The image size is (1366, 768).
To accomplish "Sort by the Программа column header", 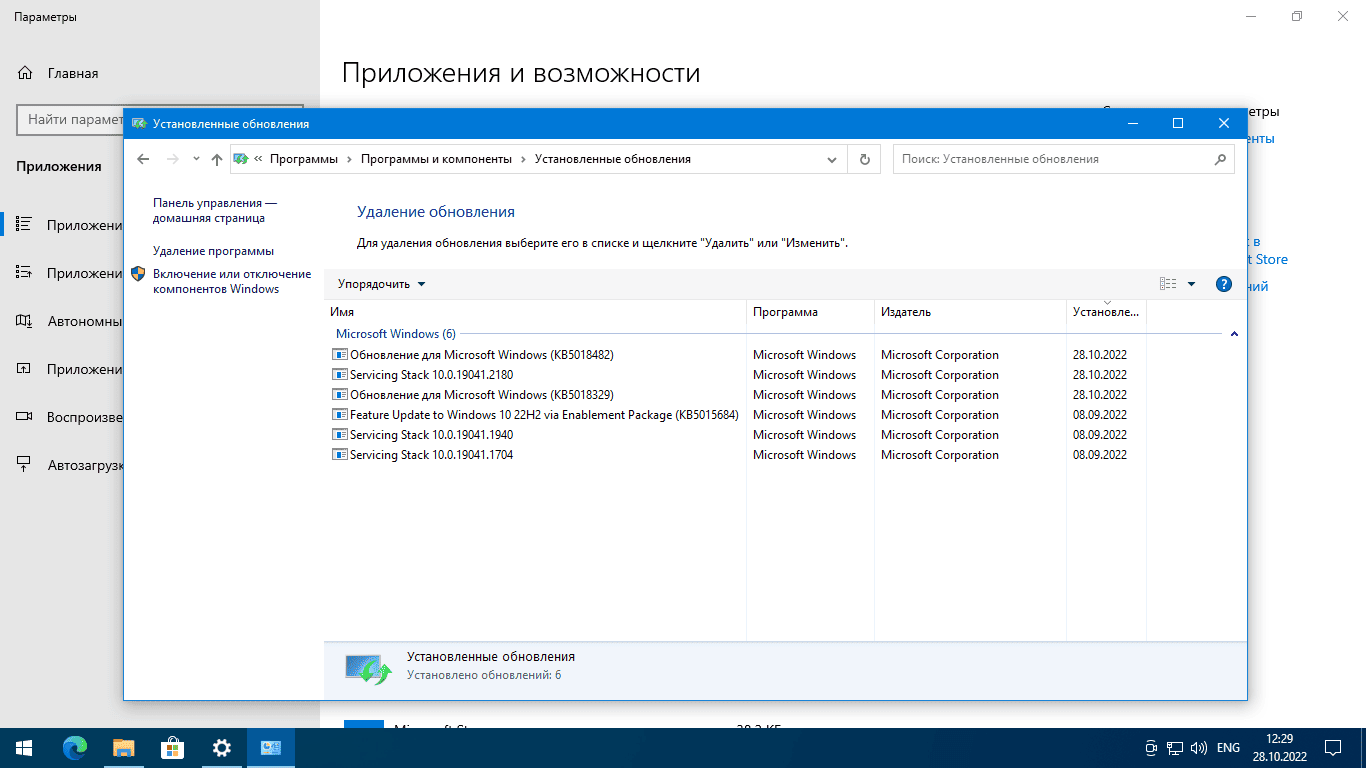I will (810, 312).
